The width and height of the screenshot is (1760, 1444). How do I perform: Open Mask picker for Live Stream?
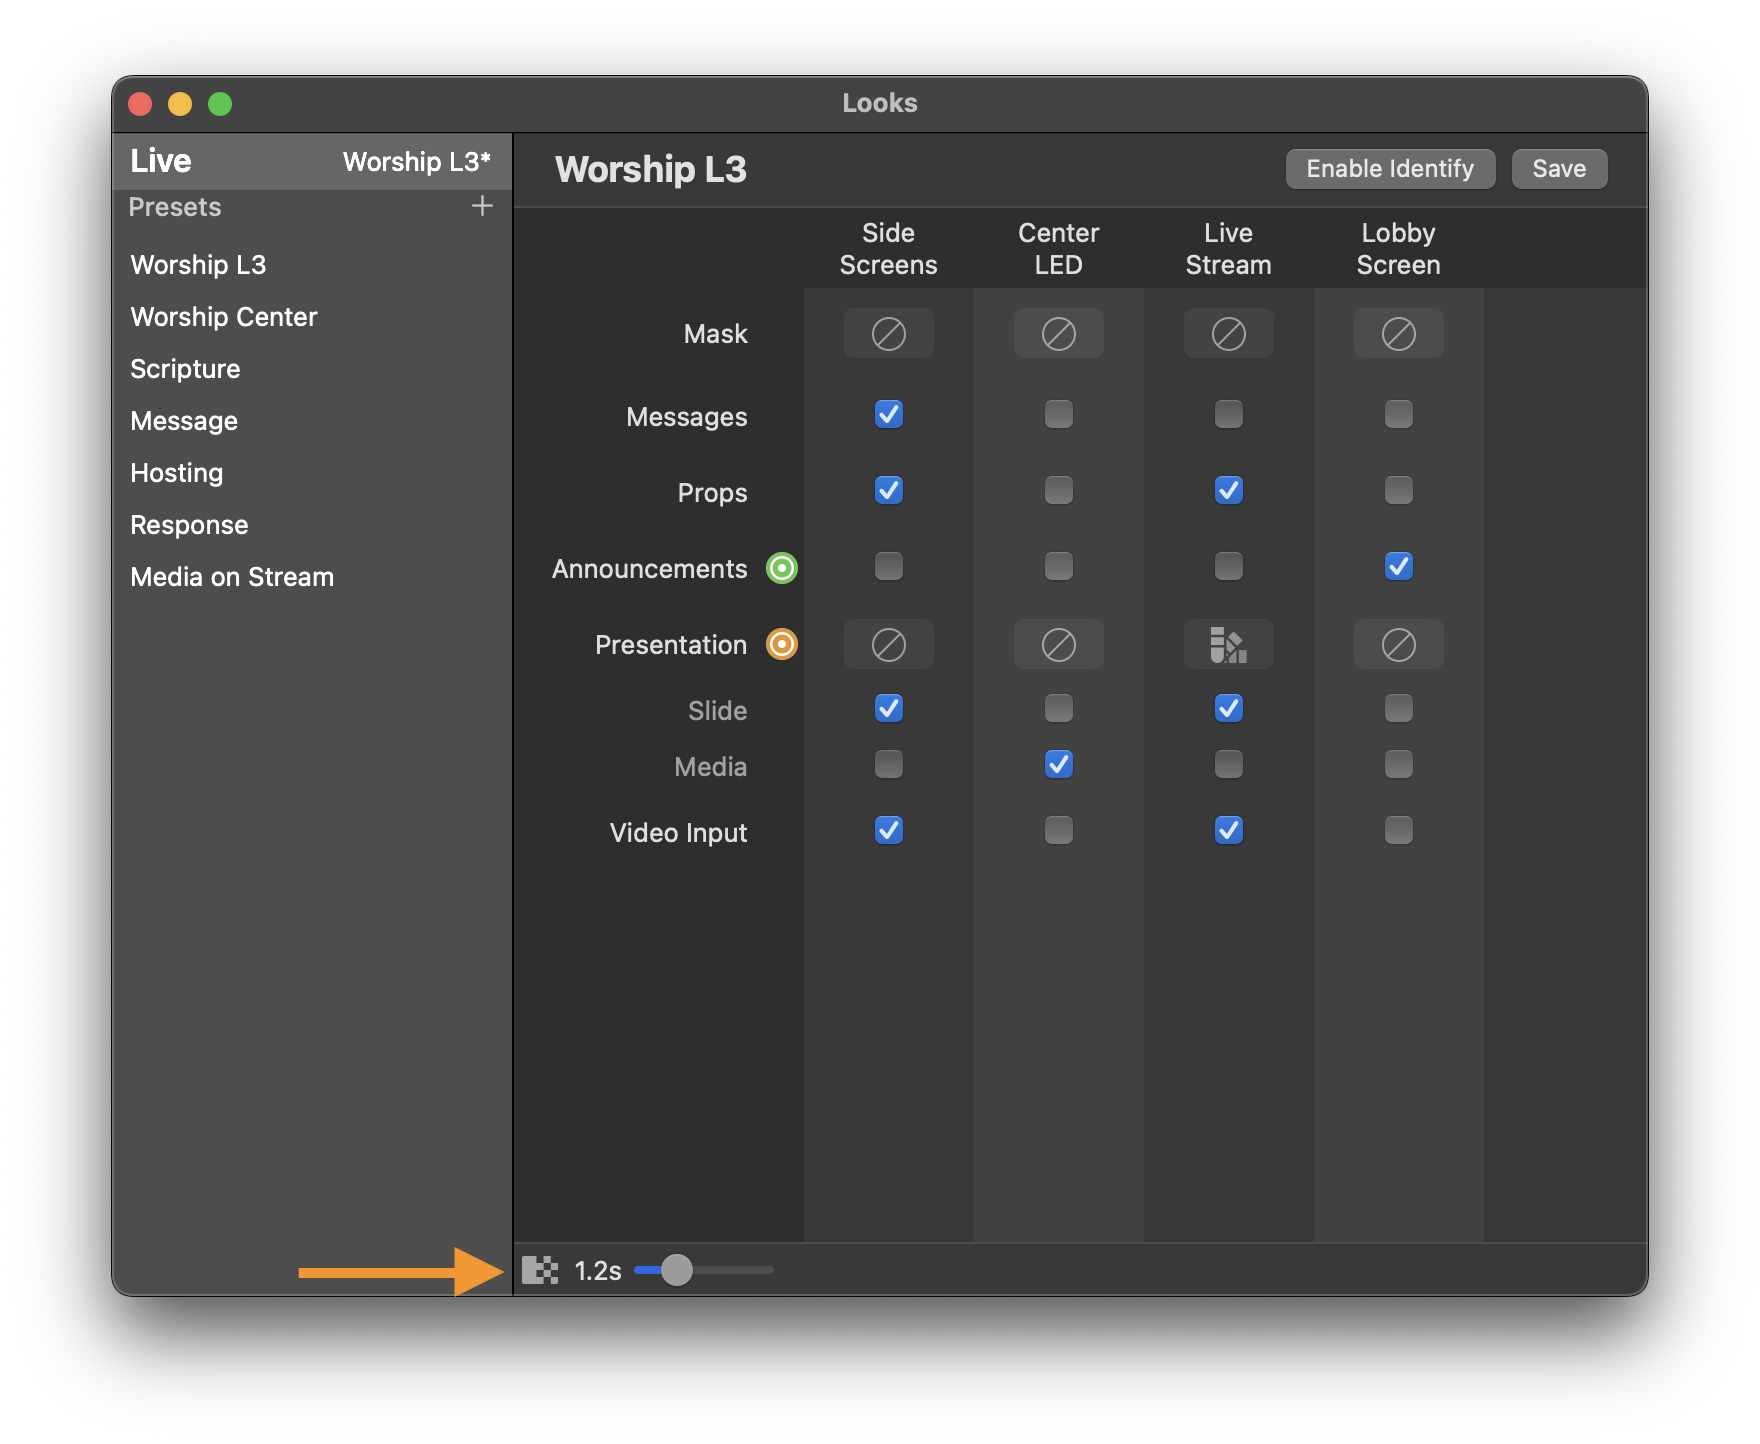pyautogui.click(x=1228, y=333)
